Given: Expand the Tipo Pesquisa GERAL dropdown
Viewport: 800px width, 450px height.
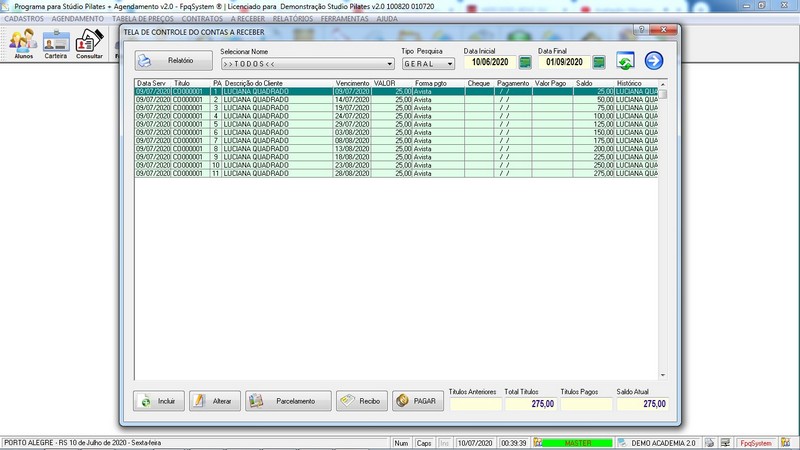Looking at the screenshot, I should [450, 64].
